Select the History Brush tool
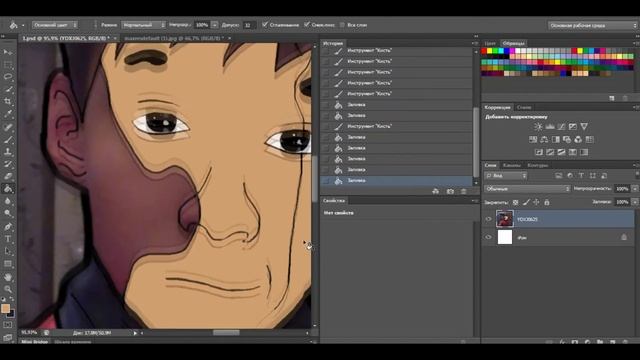Image resolution: width=640 pixels, height=360 pixels. (8, 164)
